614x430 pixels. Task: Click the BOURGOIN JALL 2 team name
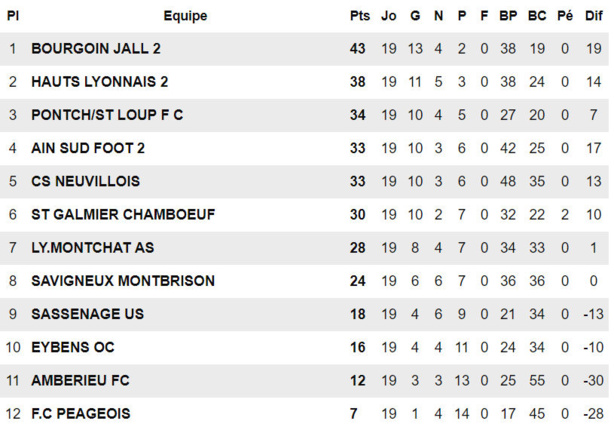[96, 49]
